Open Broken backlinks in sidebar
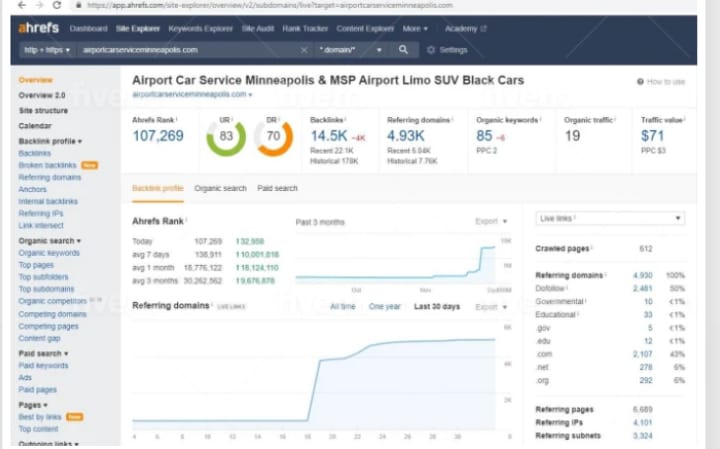Image resolution: width=720 pixels, height=449 pixels. pyautogui.click(x=49, y=165)
